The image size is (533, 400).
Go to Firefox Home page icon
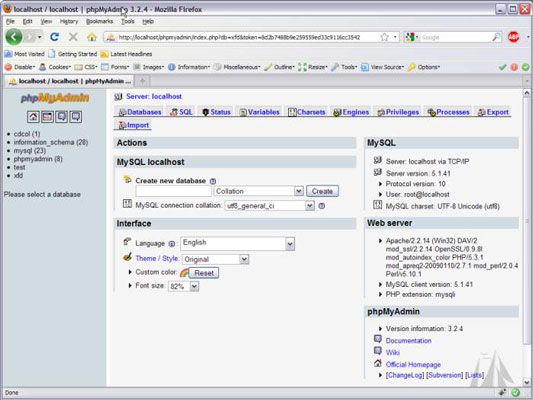point(91,37)
